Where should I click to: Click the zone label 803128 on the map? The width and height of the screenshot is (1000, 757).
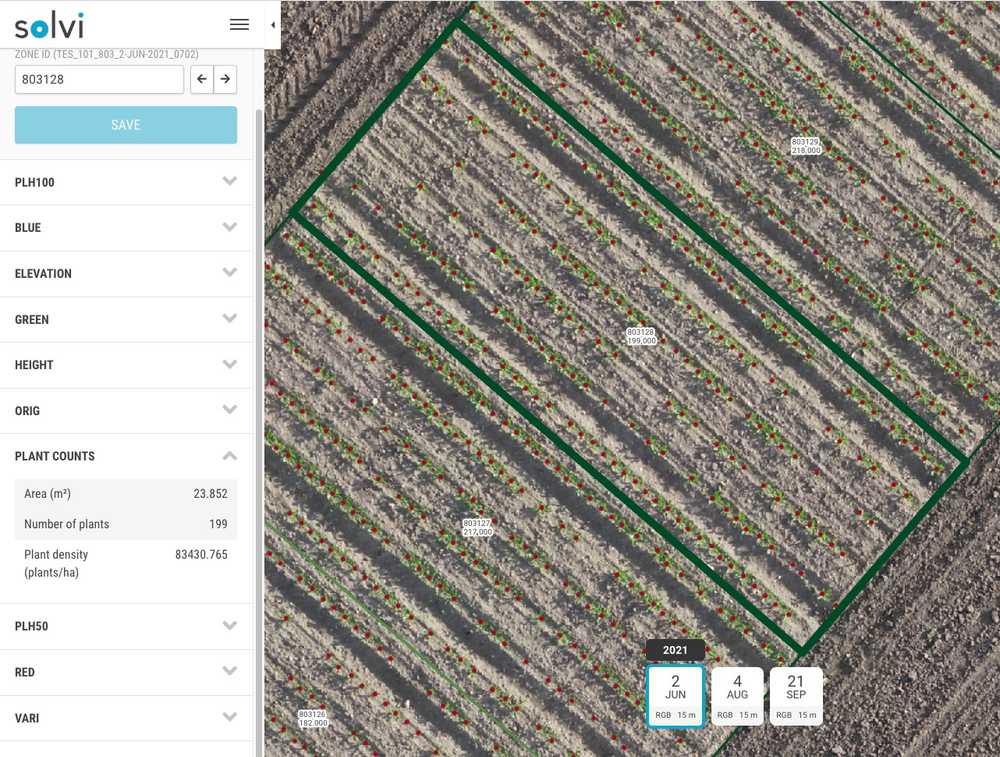[x=641, y=337]
